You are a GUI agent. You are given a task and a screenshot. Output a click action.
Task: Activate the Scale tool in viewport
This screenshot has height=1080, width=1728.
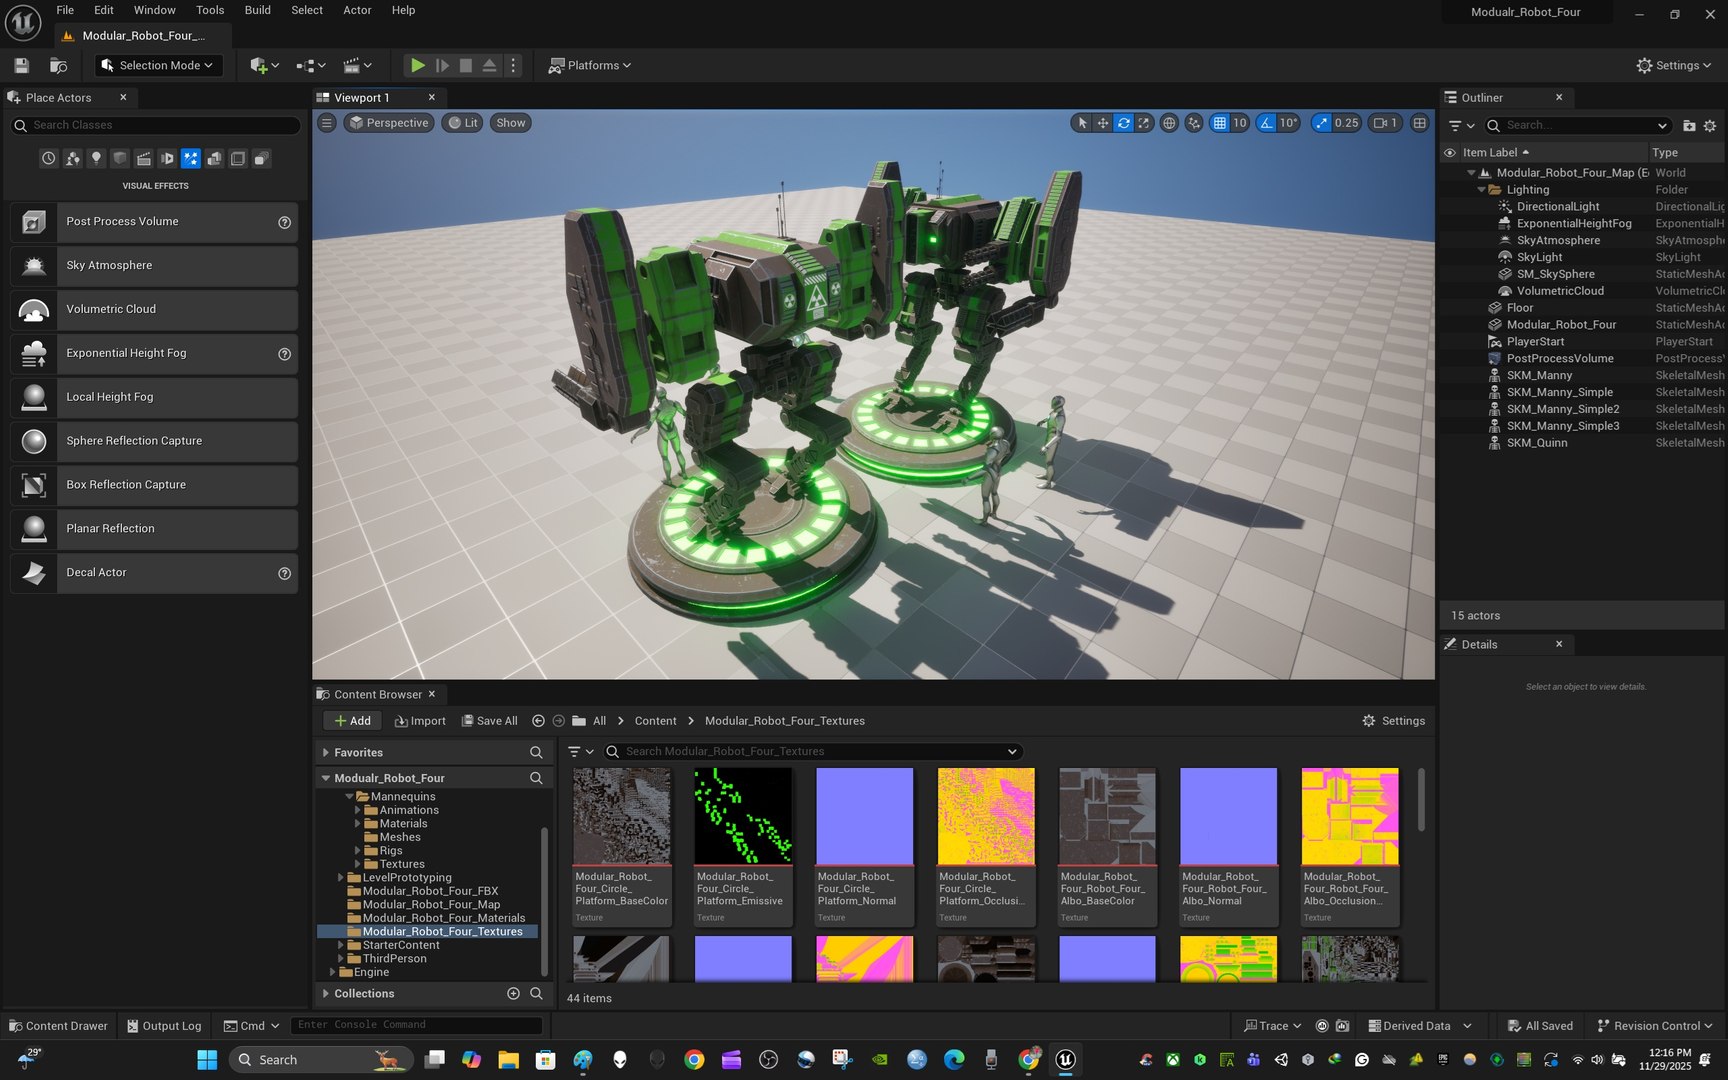(1144, 123)
